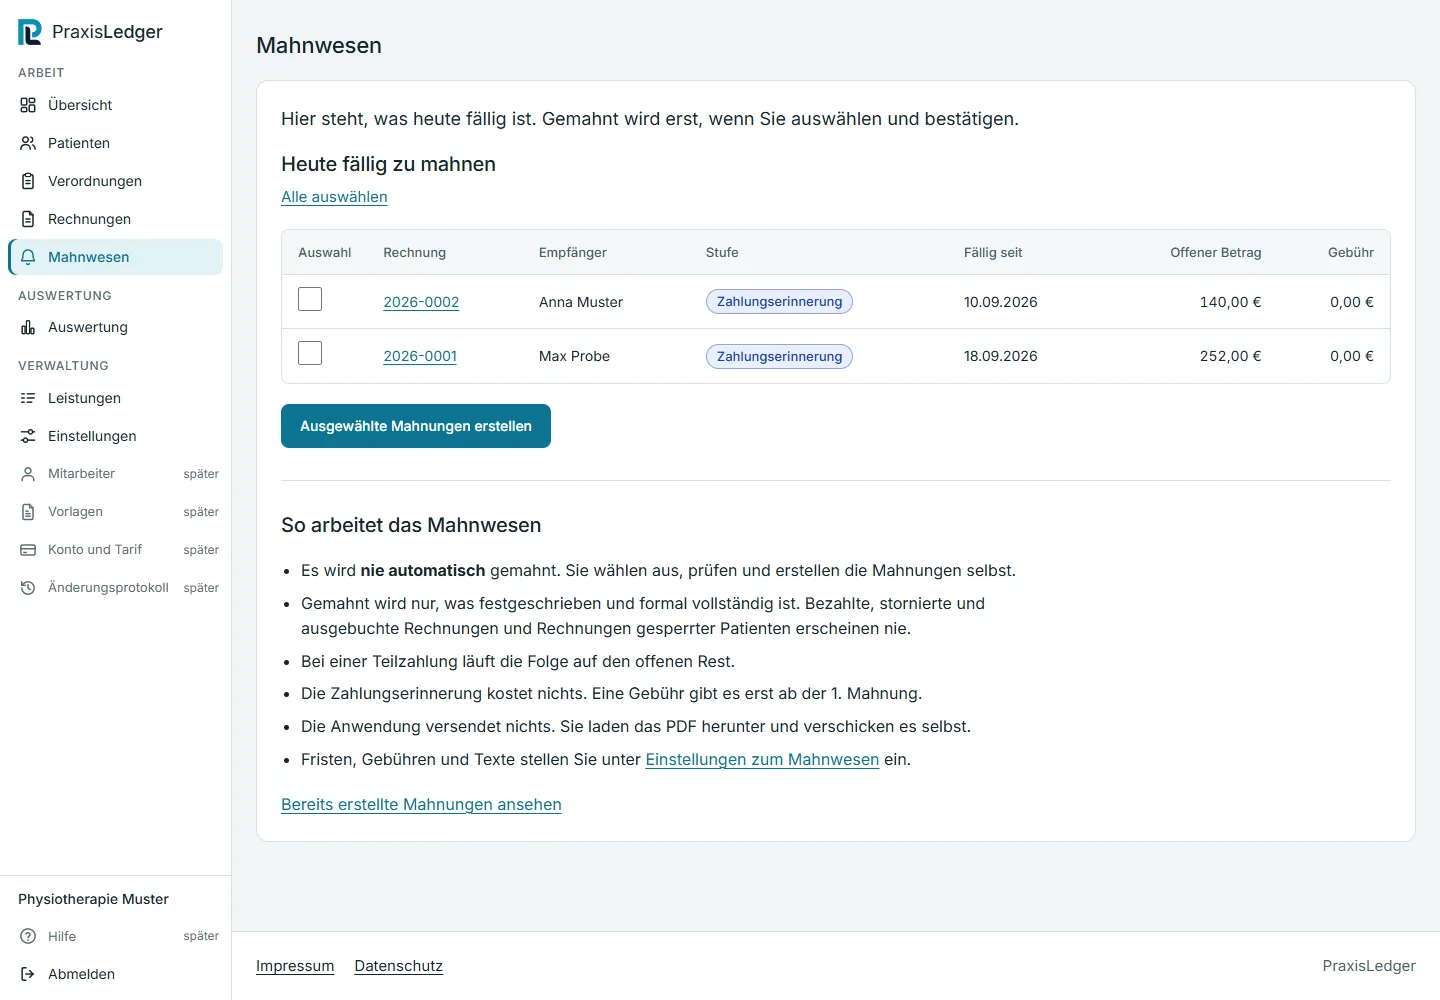The width and height of the screenshot is (1440, 1000).
Task: Click the Leistungen list icon
Action: pyautogui.click(x=28, y=398)
